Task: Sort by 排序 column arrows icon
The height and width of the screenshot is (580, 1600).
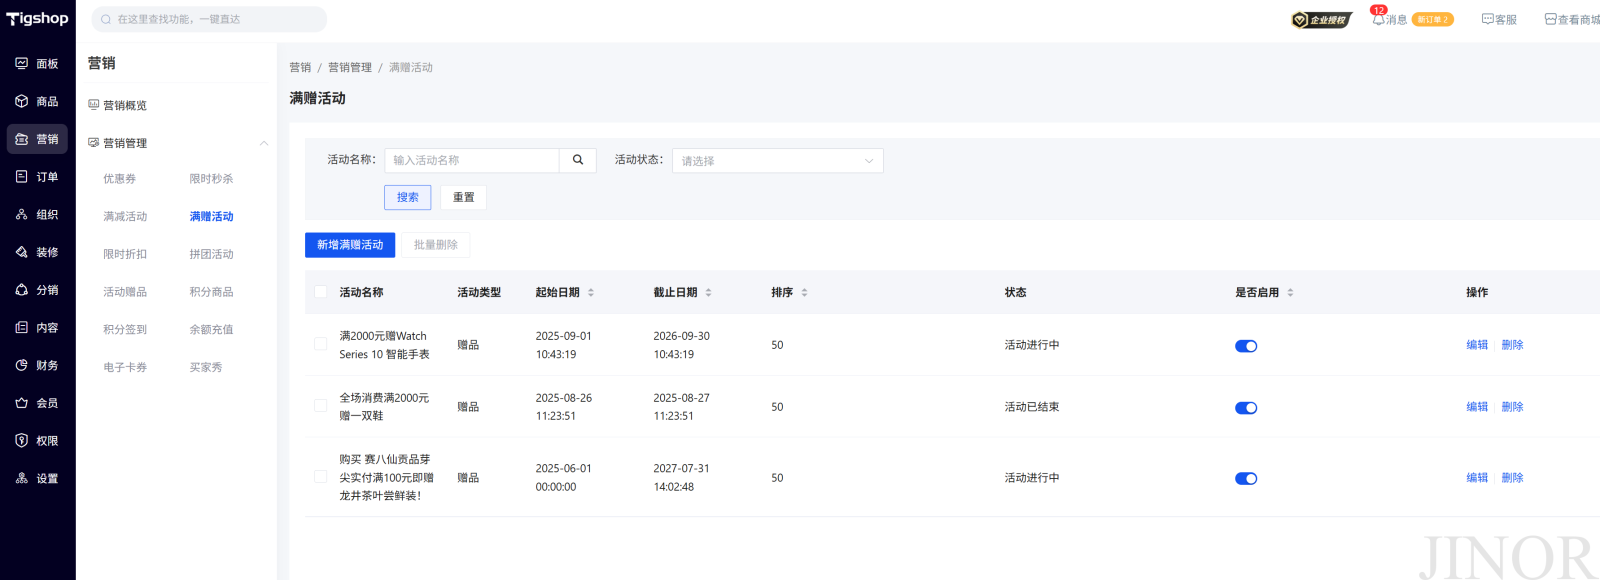Action: pos(804,292)
